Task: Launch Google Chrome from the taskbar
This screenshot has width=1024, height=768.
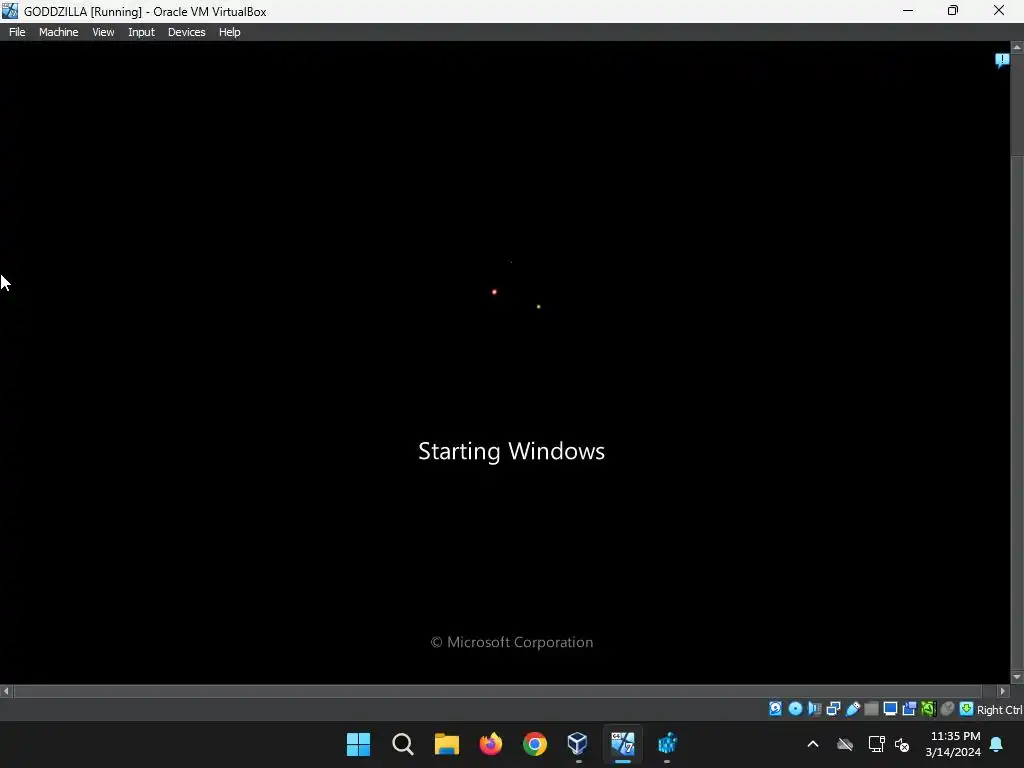Action: pos(535,744)
